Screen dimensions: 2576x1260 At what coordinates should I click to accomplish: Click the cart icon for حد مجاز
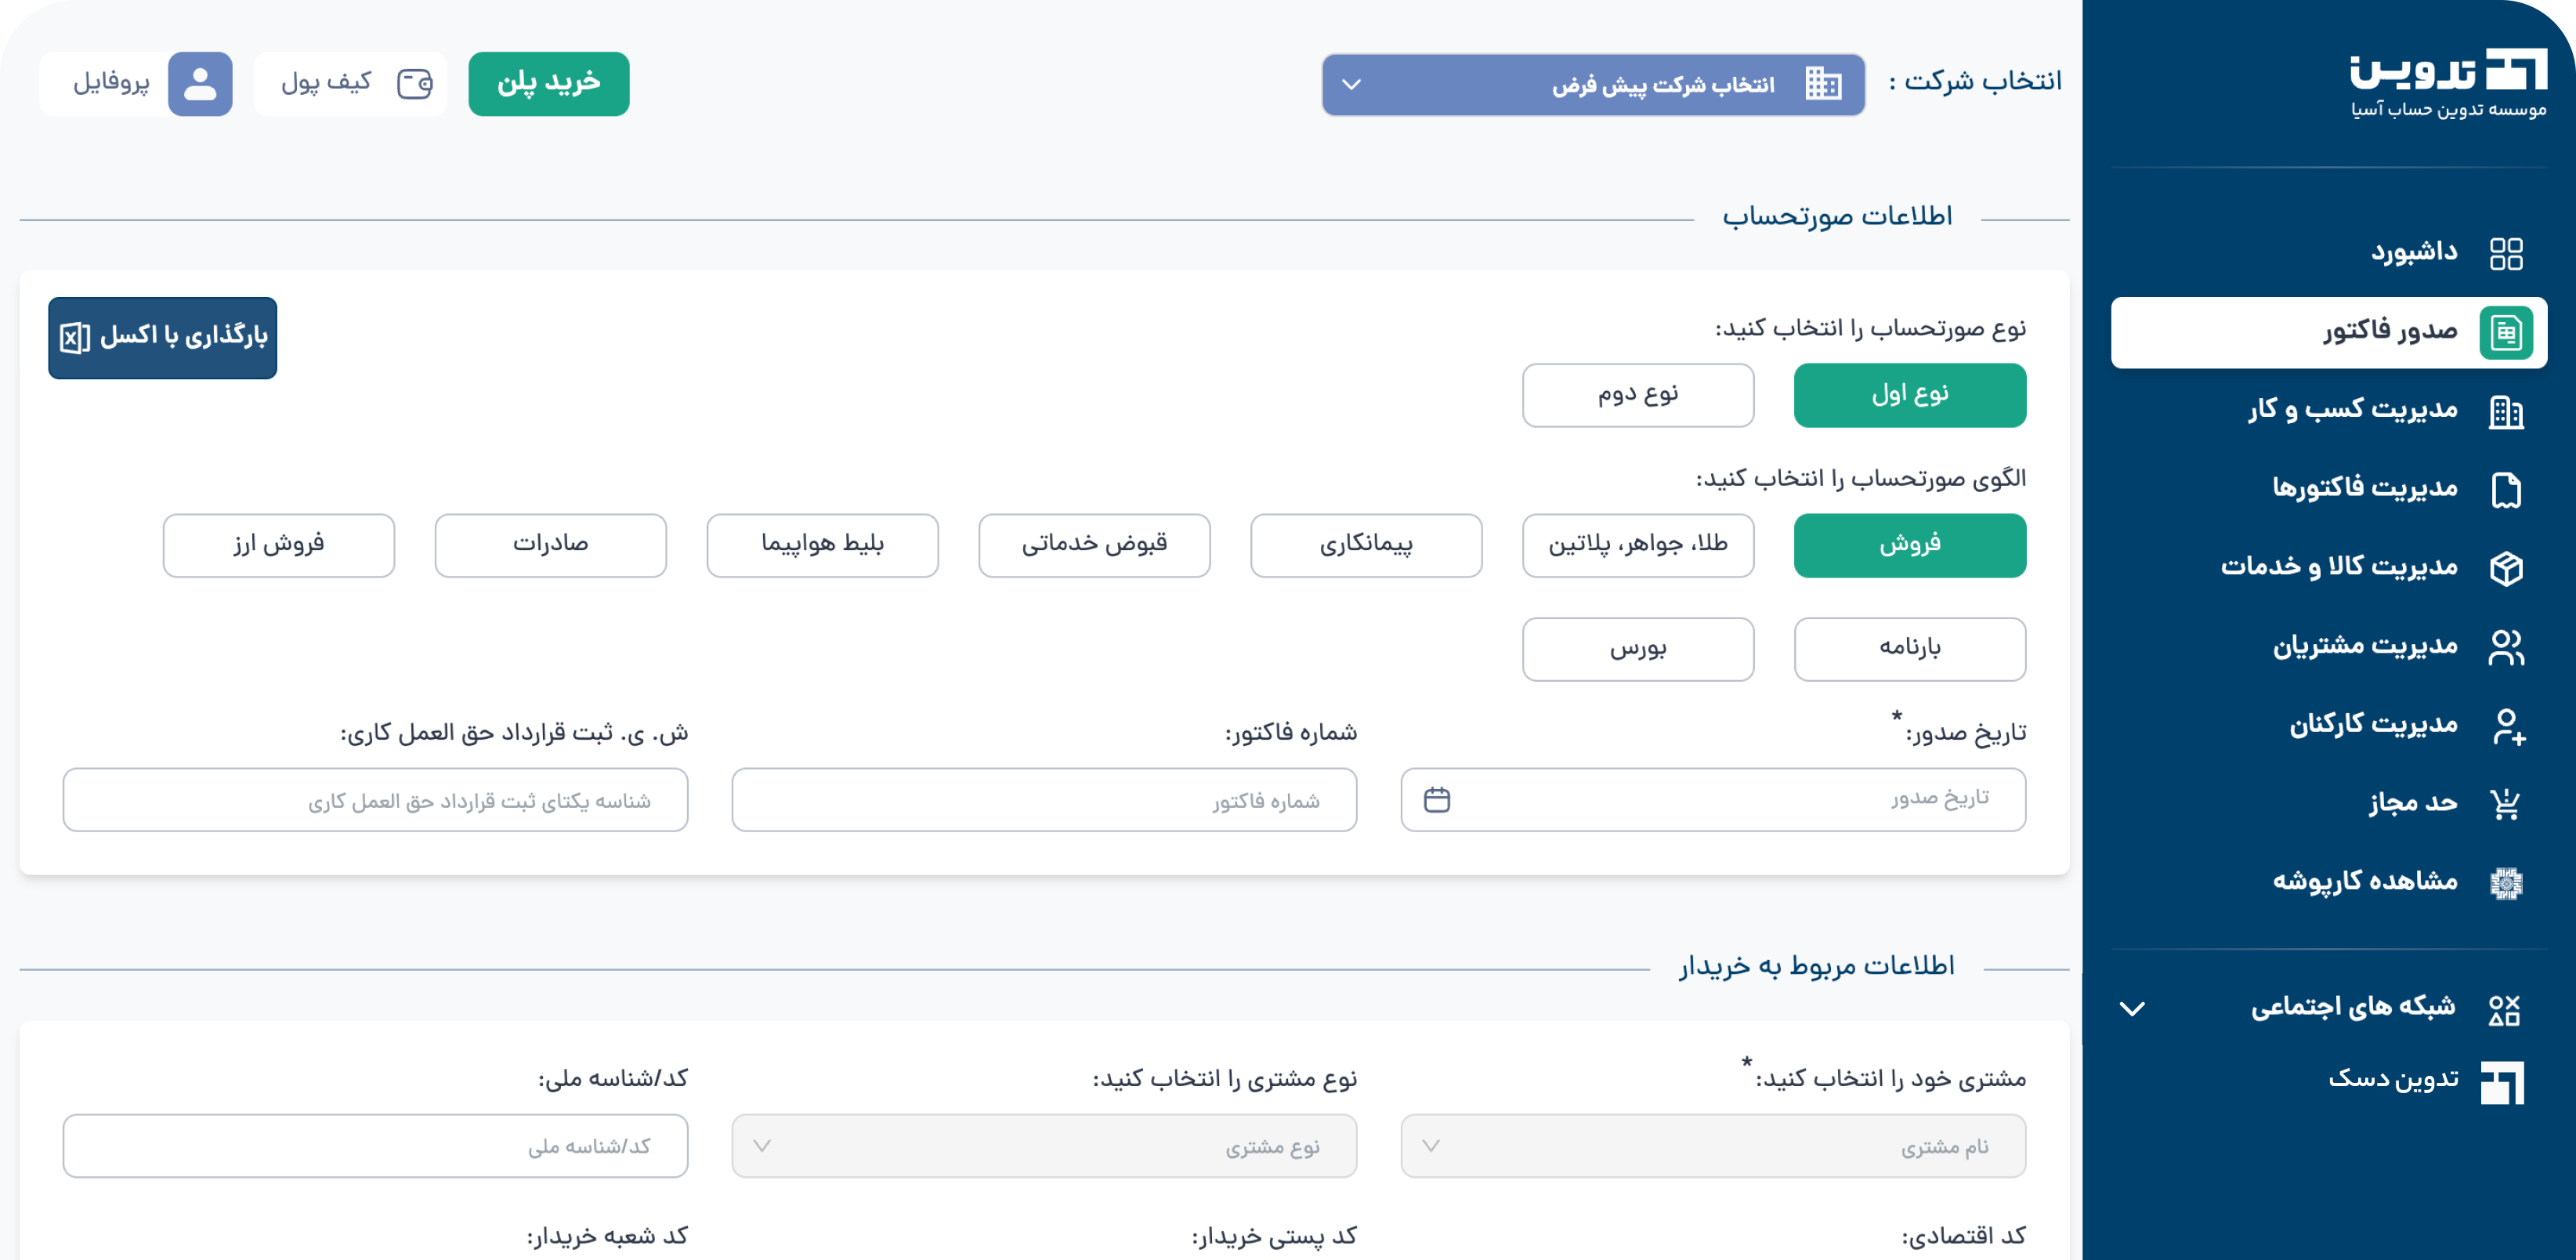click(x=2505, y=803)
